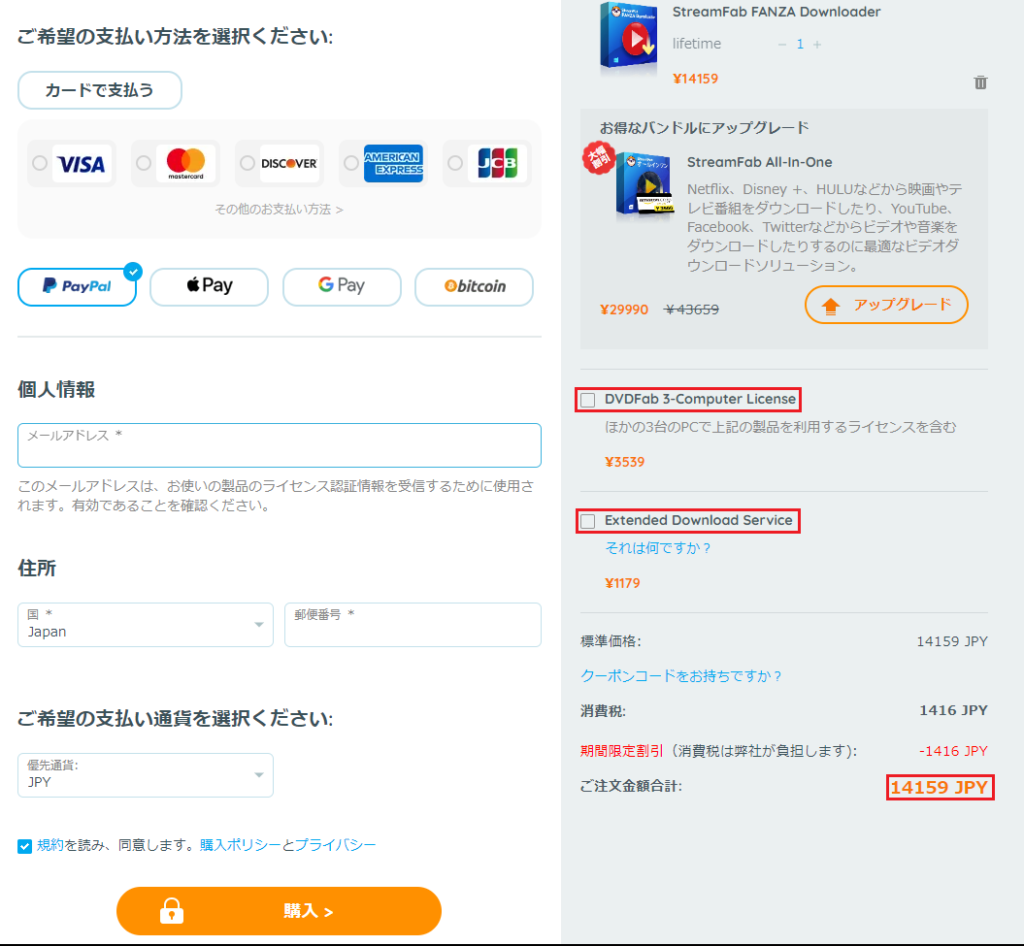
Task: Open the 規約 terms link
Action: click(50, 845)
